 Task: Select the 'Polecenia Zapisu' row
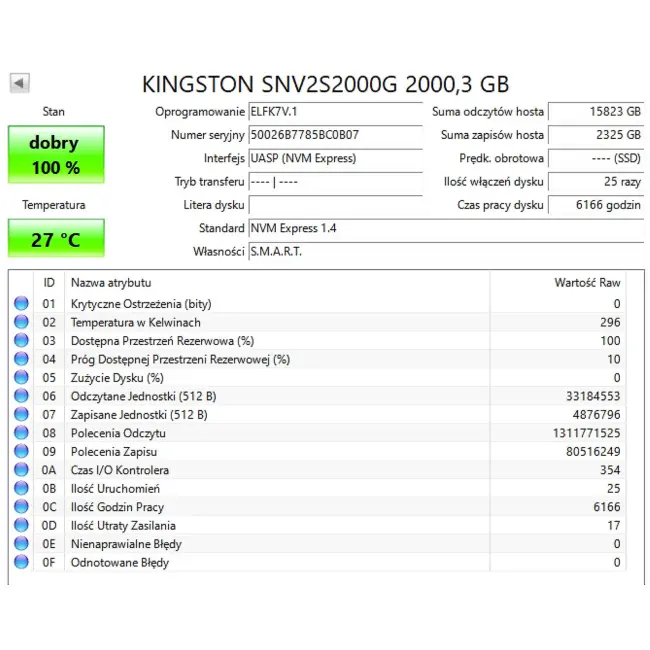click(x=318, y=451)
